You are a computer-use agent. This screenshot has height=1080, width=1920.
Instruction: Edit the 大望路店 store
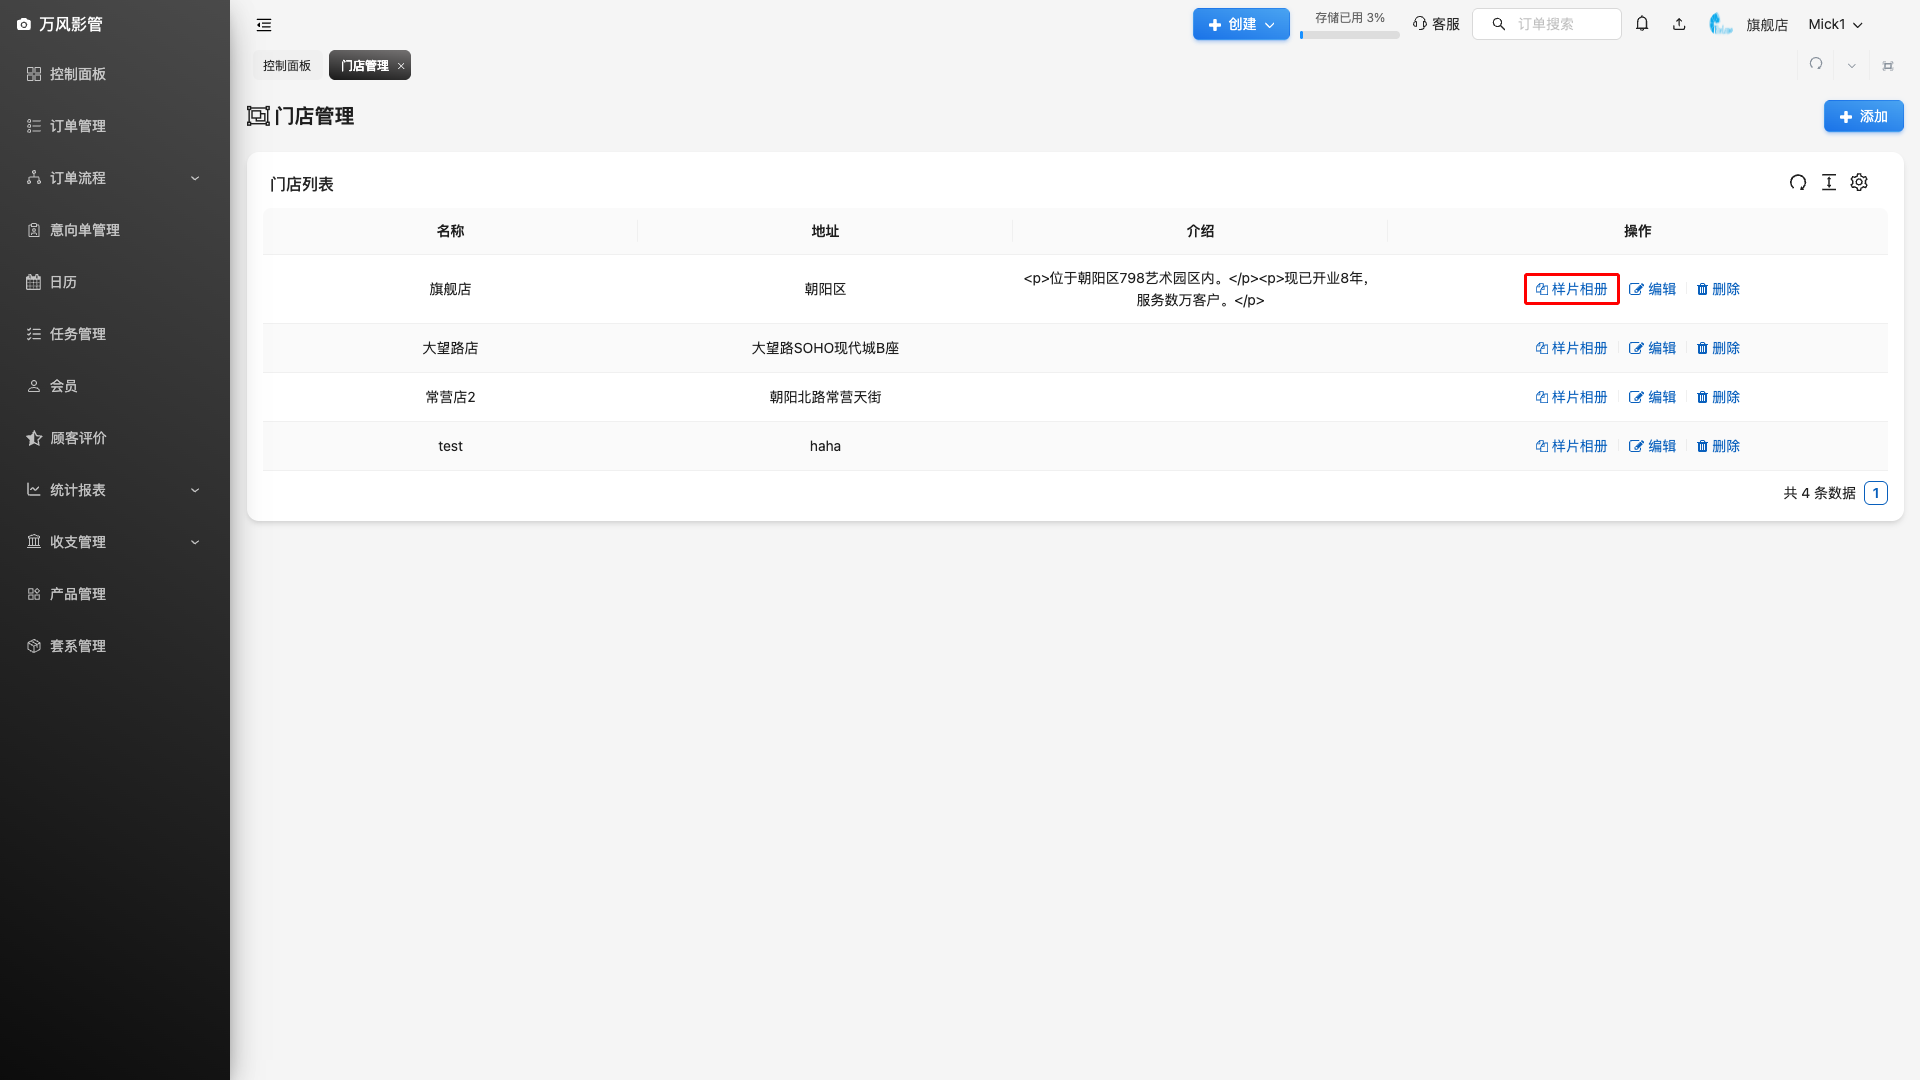click(1652, 348)
